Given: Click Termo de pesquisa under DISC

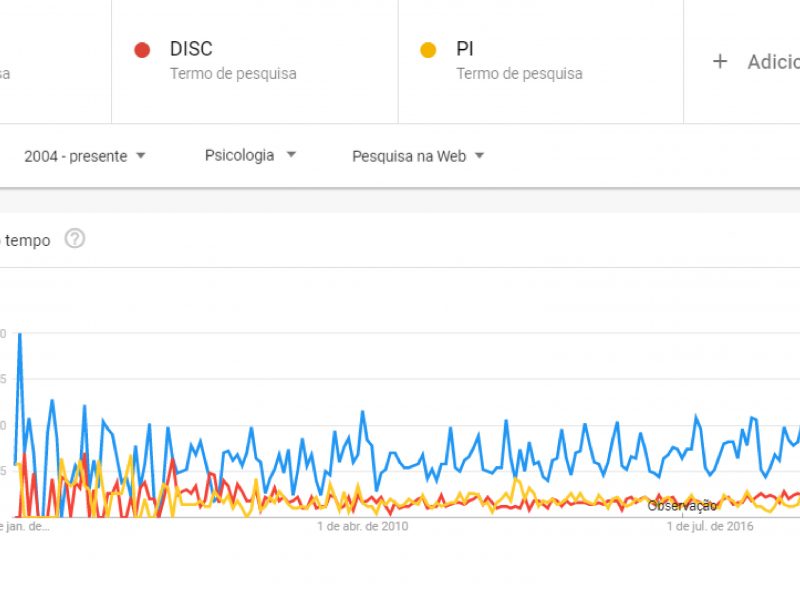Looking at the screenshot, I should (x=233, y=73).
